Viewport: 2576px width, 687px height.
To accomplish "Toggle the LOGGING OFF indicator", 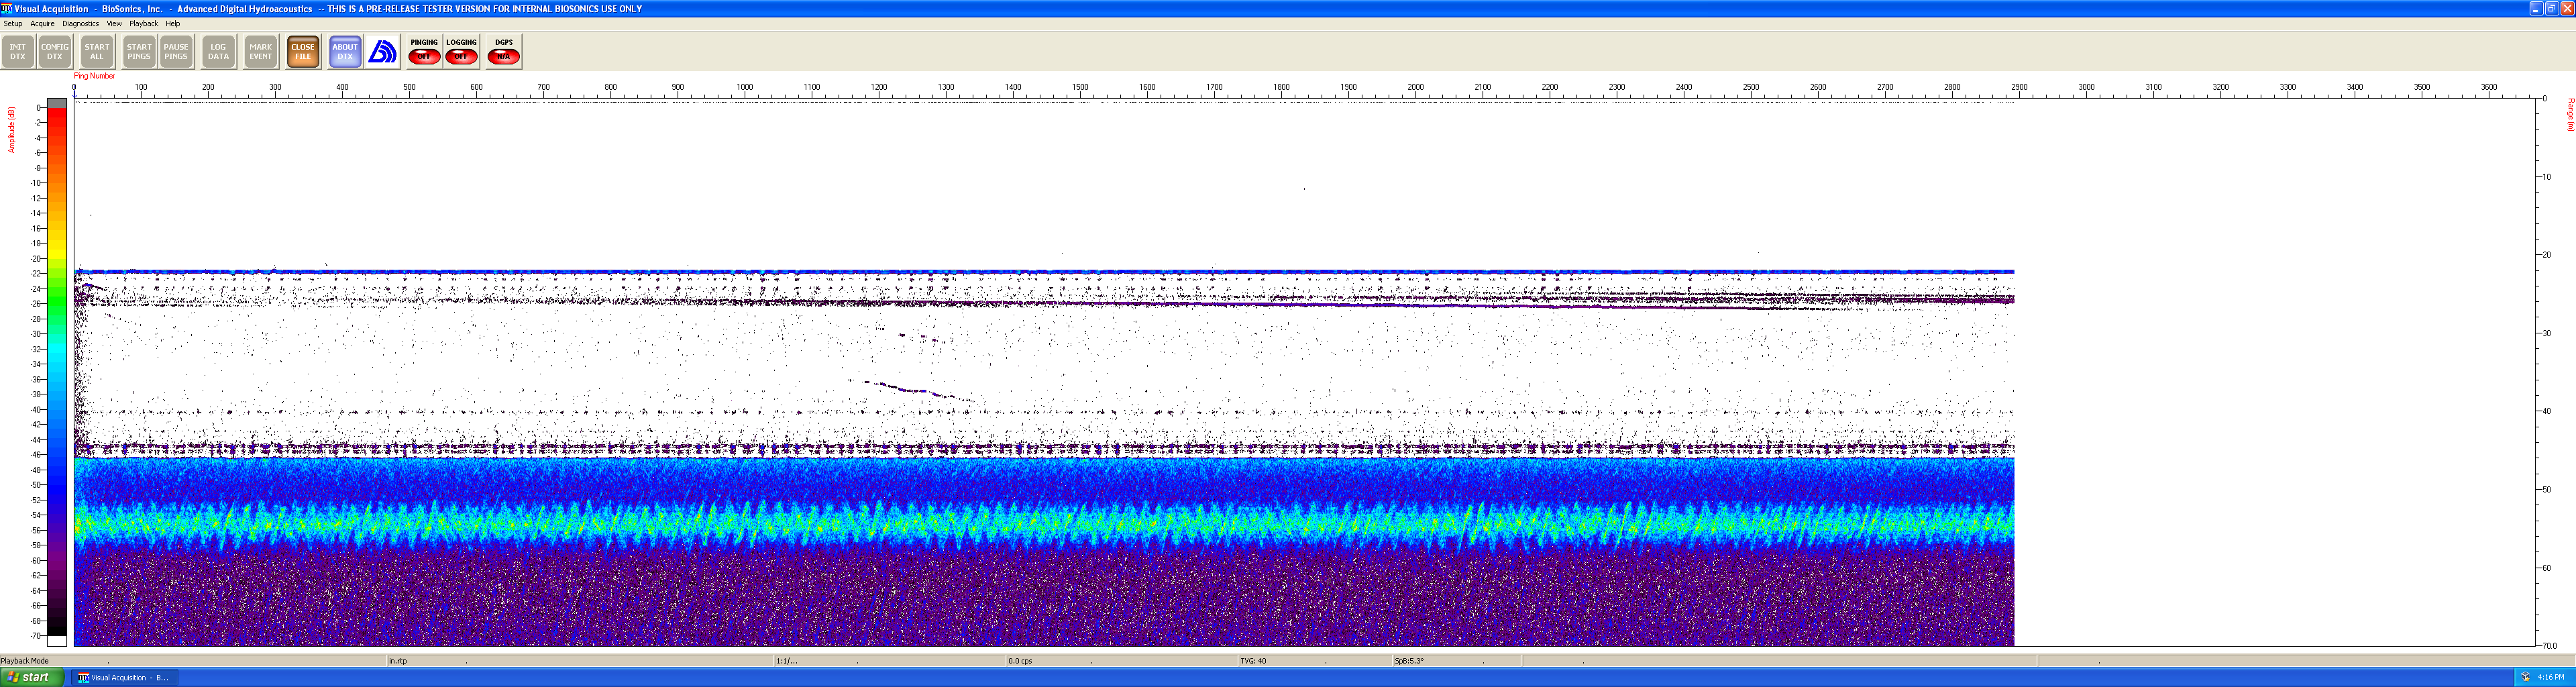I will 461,52.
